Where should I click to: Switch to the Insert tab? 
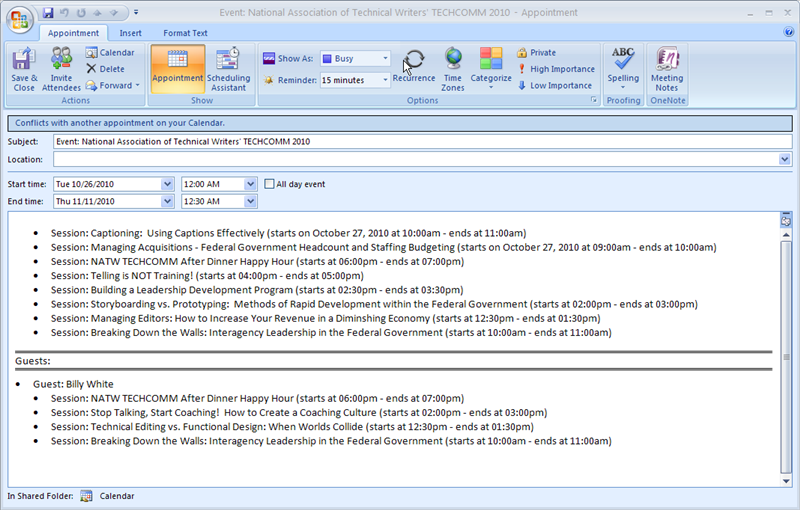131,33
